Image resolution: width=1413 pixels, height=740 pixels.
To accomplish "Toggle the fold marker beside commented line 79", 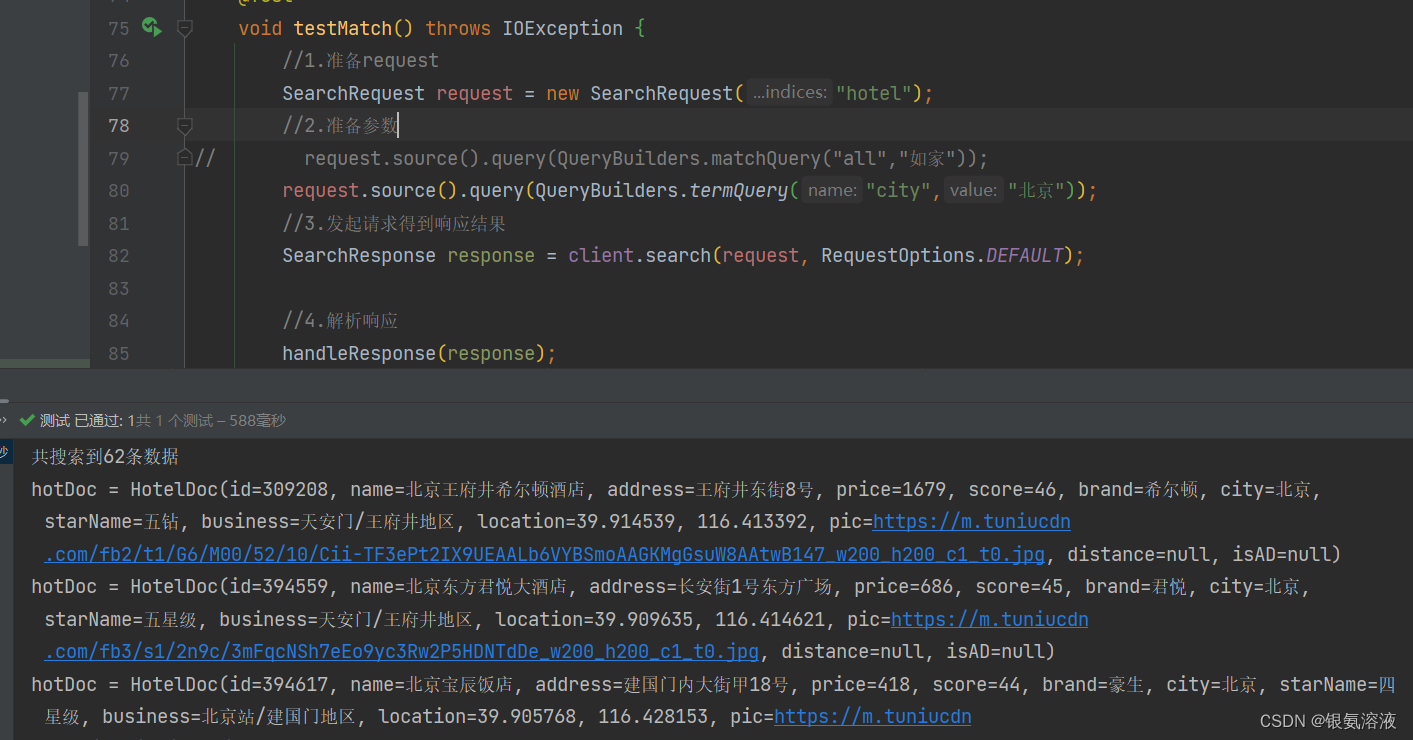I will [x=184, y=158].
